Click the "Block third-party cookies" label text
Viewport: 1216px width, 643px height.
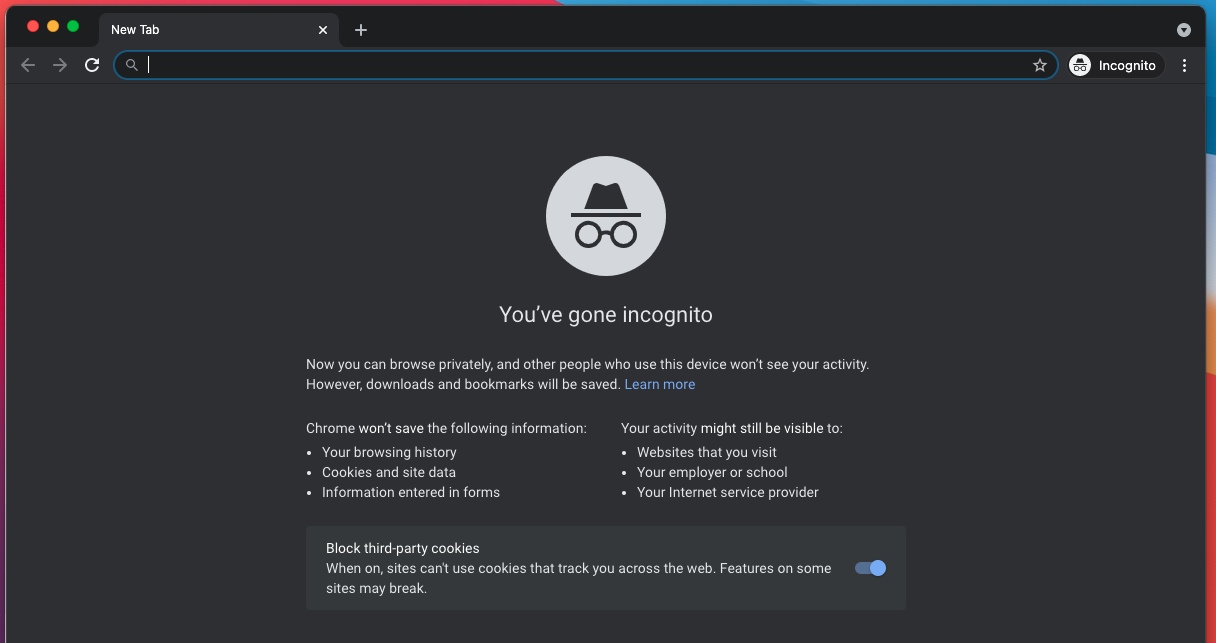point(402,548)
